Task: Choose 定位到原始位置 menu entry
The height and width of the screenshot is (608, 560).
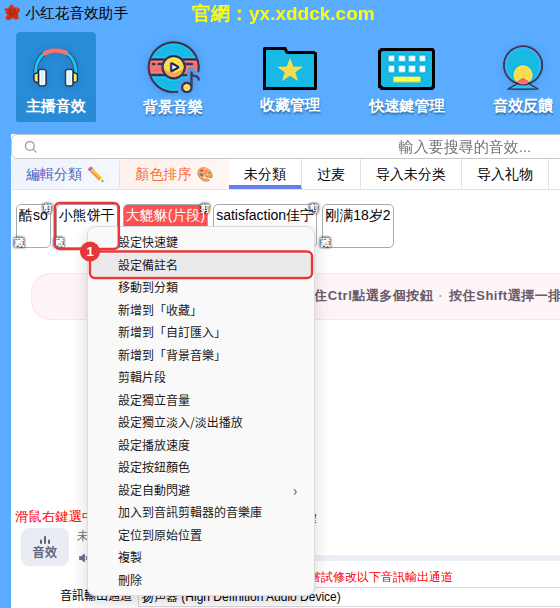Action: click(x=201, y=535)
